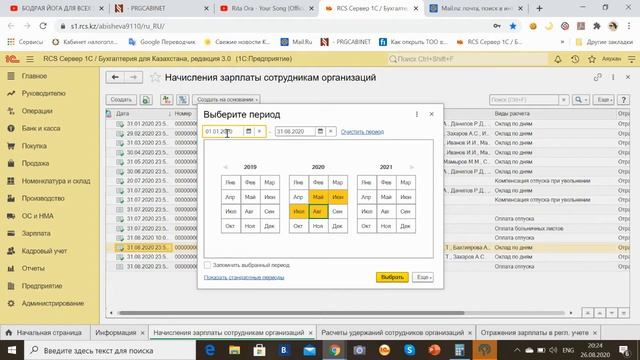Open the Зарплата section in the sidebar

tap(36, 233)
